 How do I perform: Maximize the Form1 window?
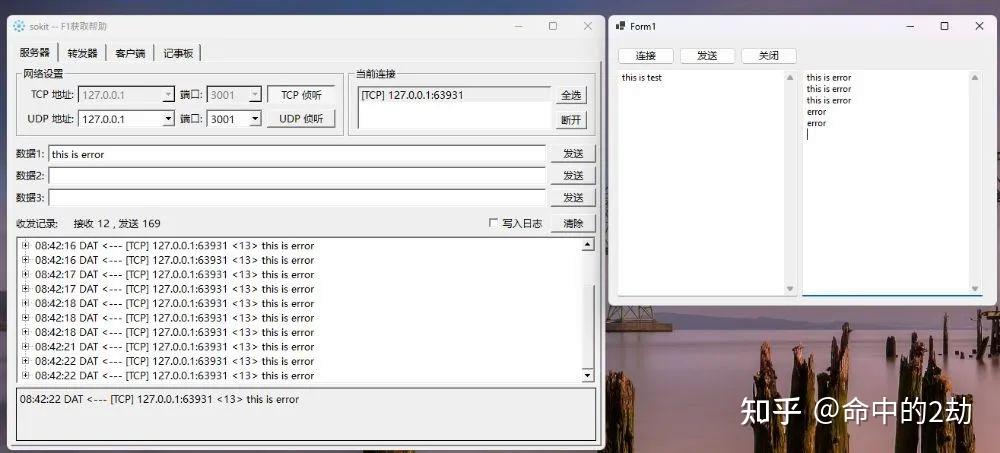click(944, 26)
